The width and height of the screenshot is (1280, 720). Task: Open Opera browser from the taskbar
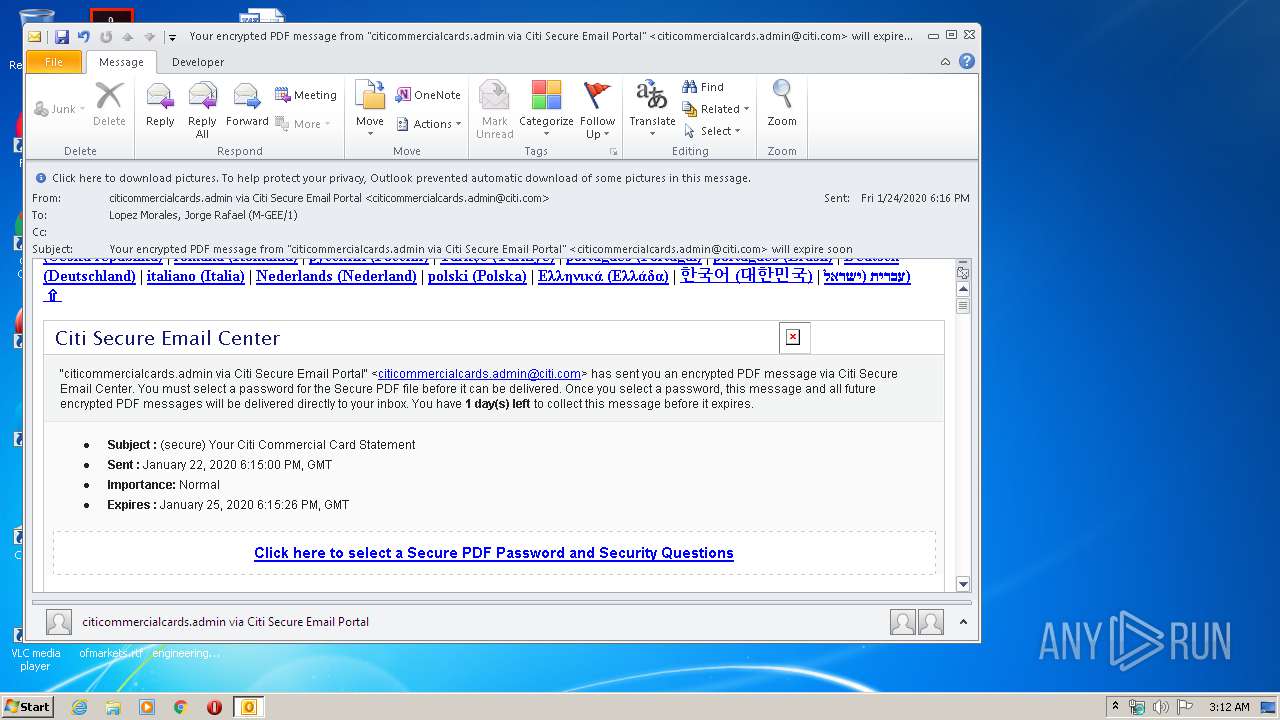point(214,707)
